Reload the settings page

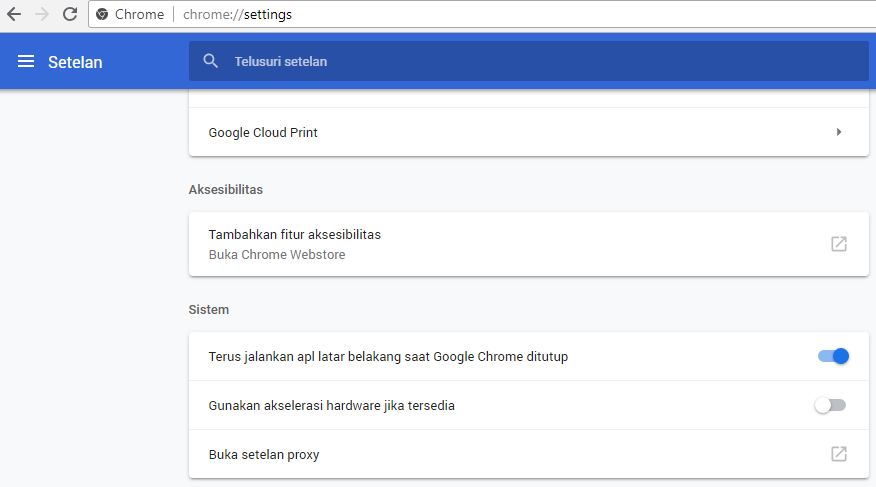pos(70,15)
